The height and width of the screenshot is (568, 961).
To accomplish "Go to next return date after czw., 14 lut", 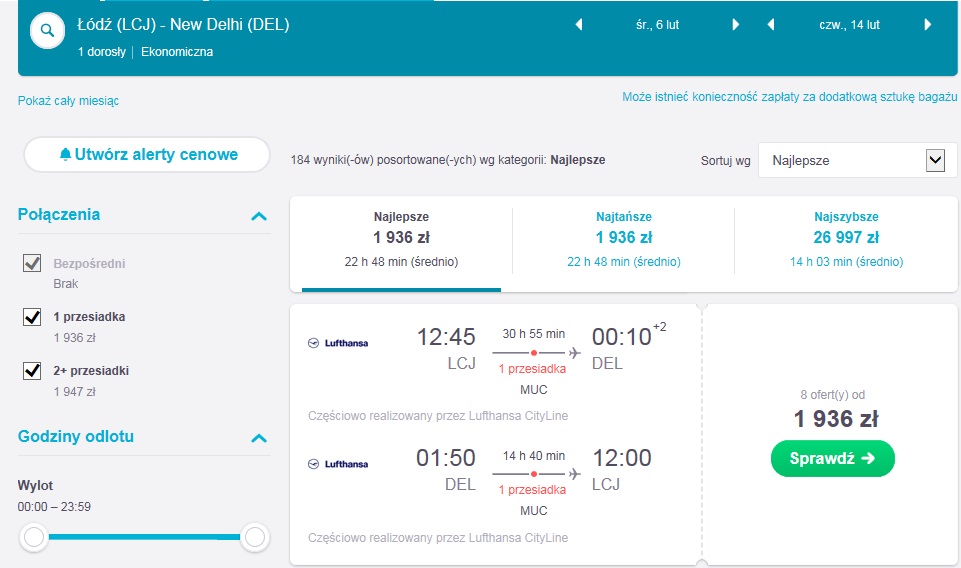I will tap(927, 25).
